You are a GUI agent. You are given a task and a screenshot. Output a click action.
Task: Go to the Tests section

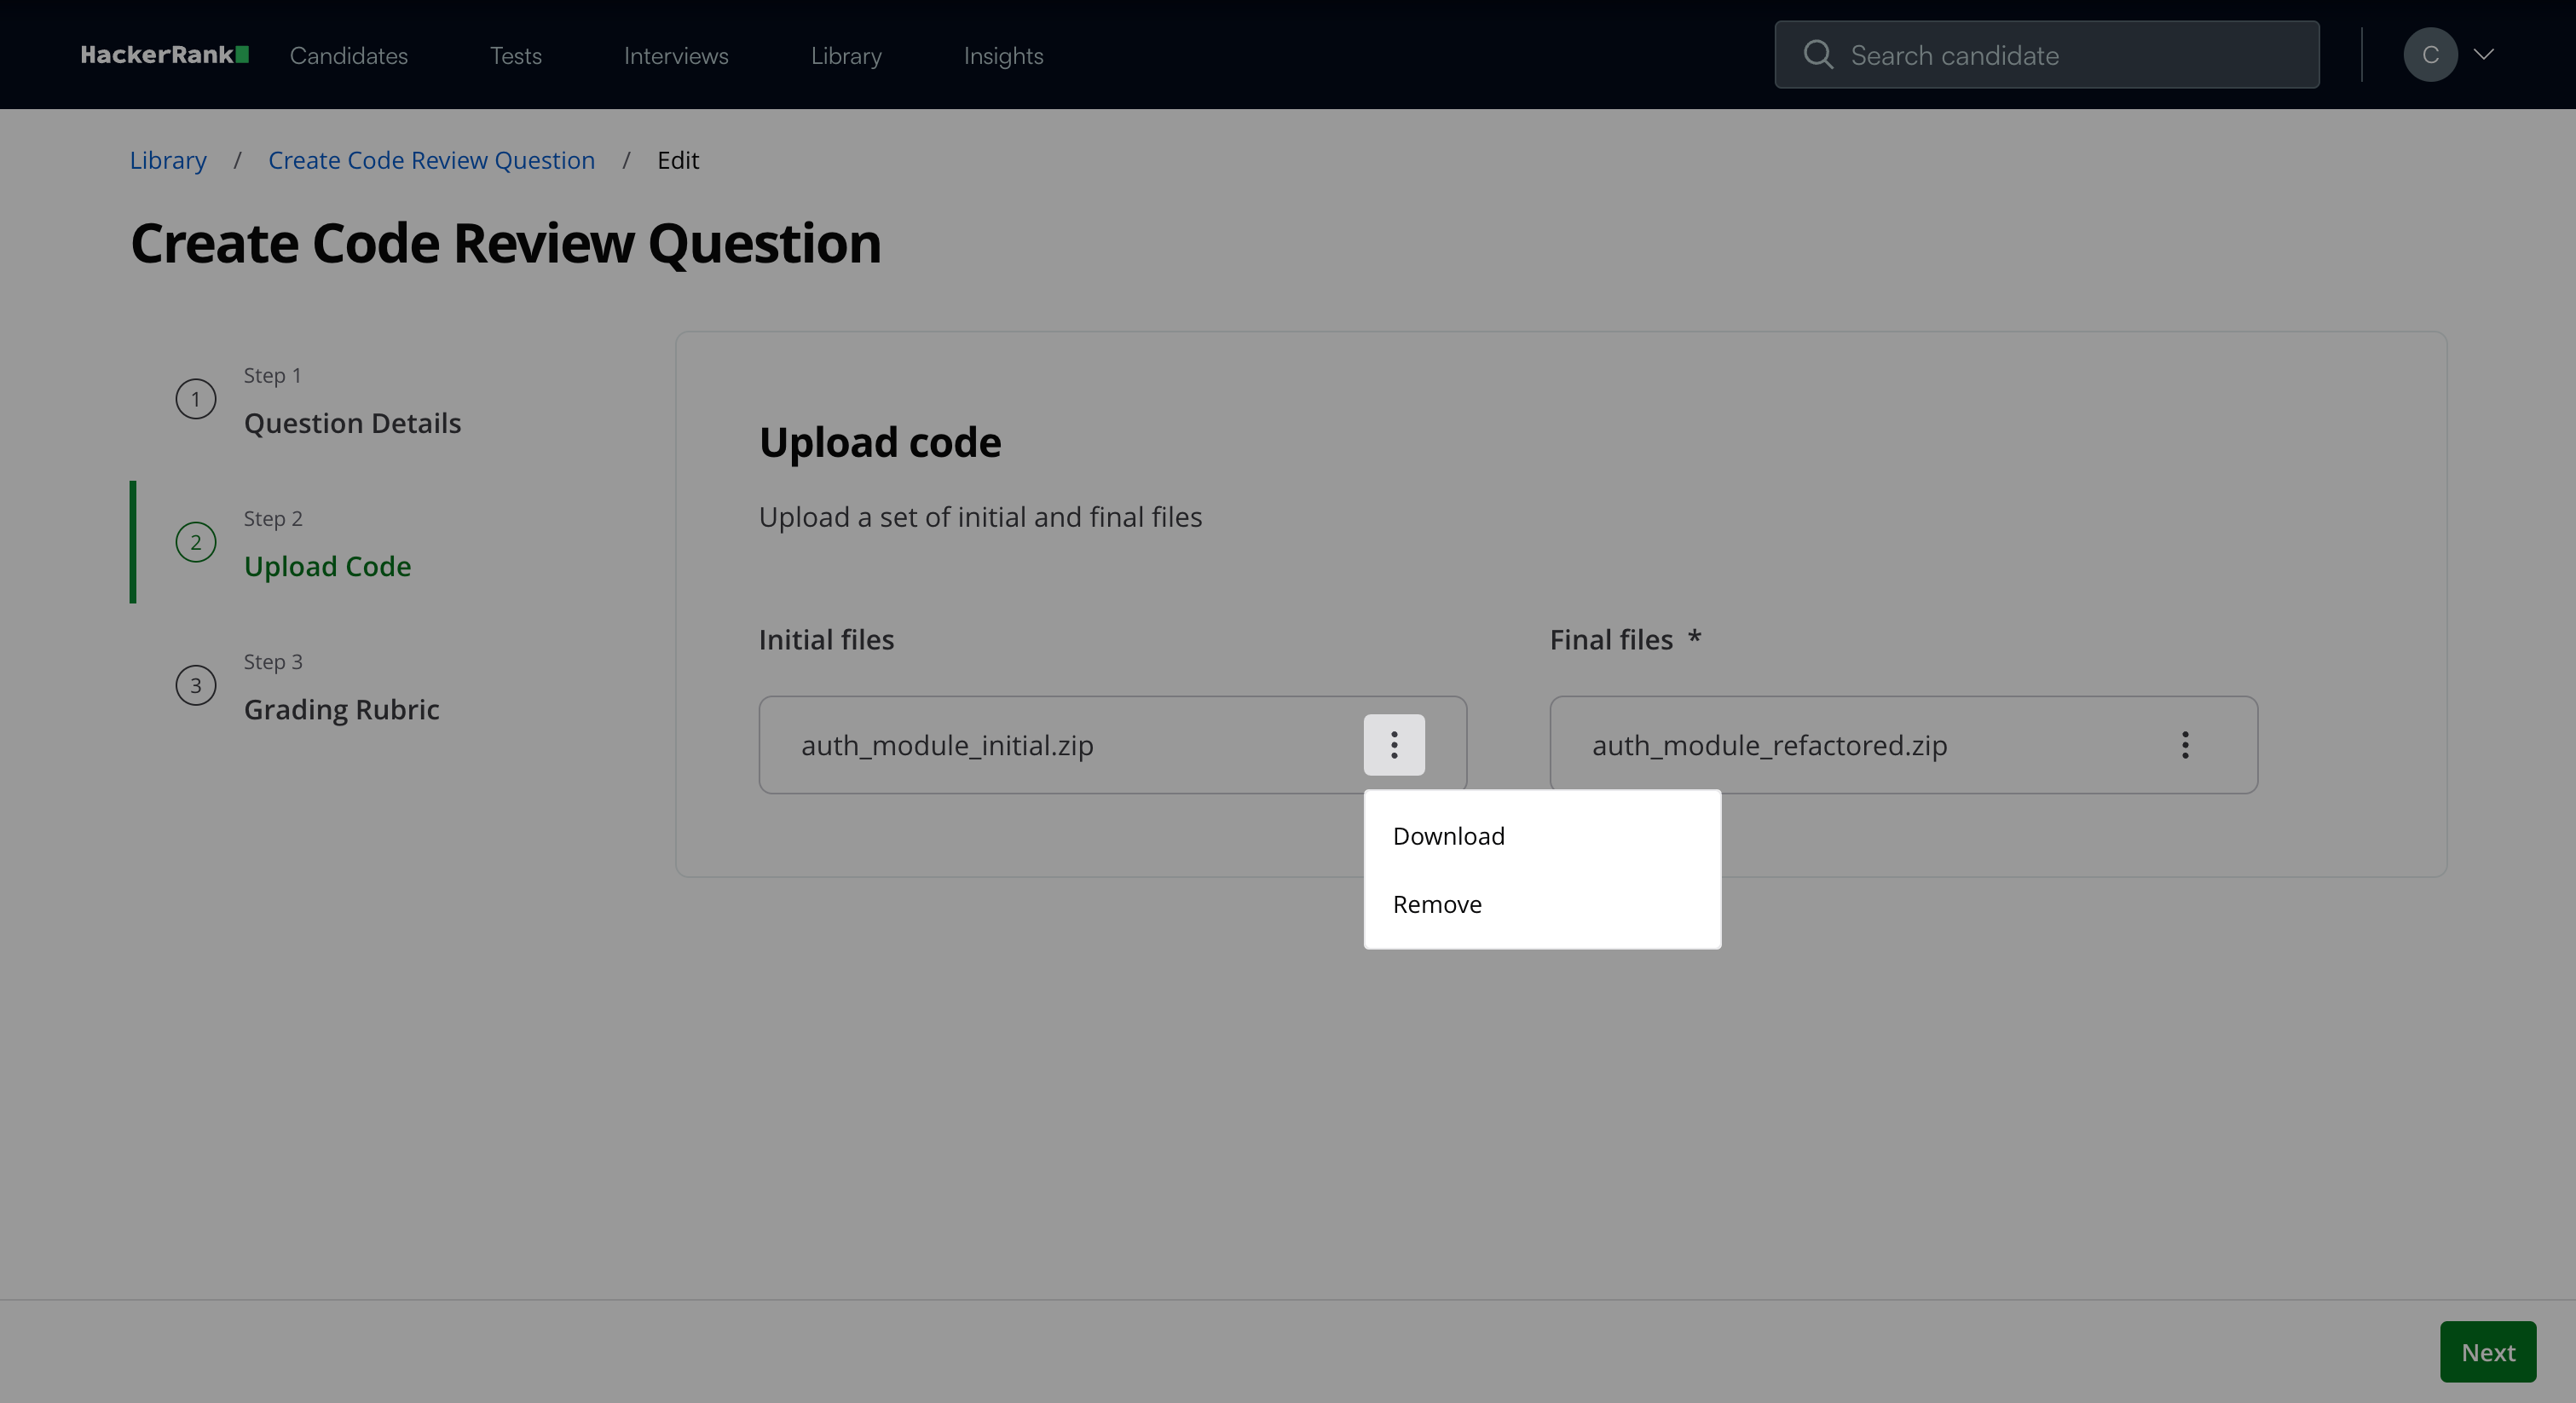[515, 56]
